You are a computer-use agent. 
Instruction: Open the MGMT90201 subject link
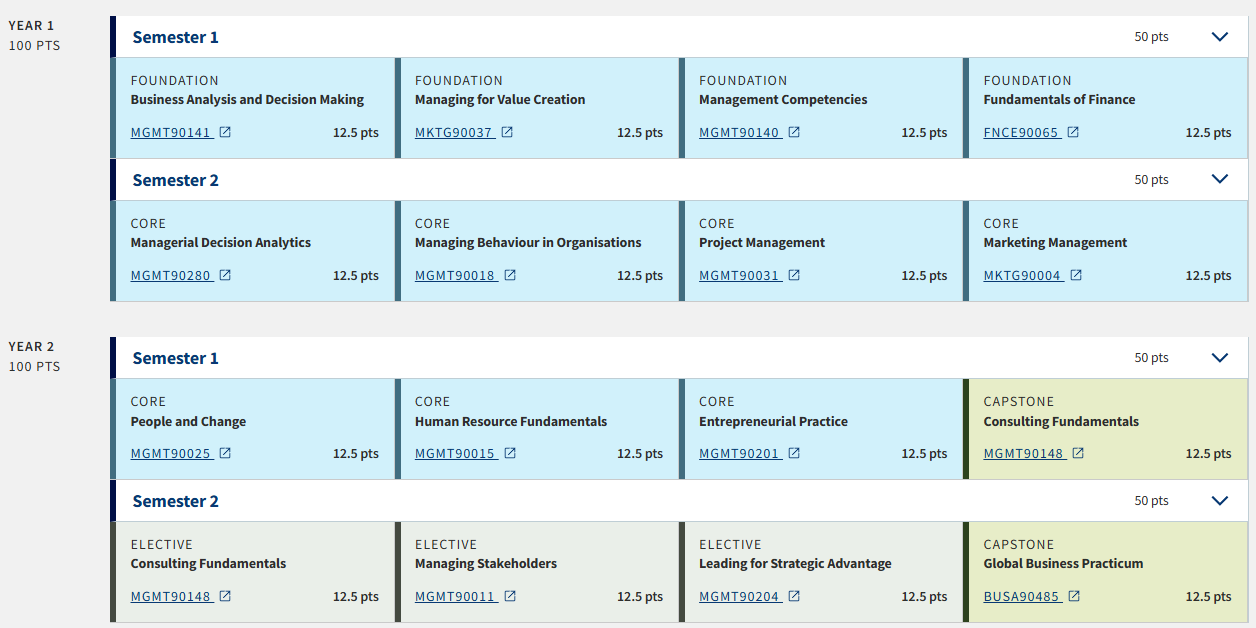[x=740, y=453]
